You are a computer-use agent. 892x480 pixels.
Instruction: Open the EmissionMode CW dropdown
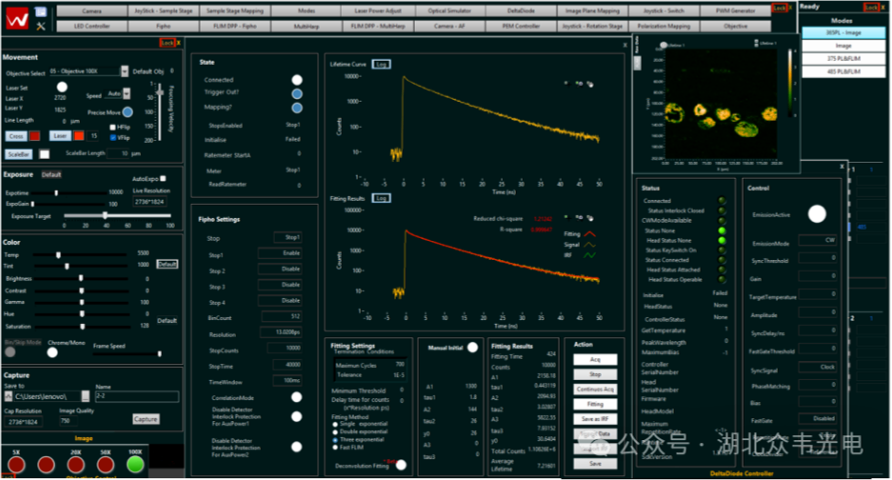click(817, 241)
